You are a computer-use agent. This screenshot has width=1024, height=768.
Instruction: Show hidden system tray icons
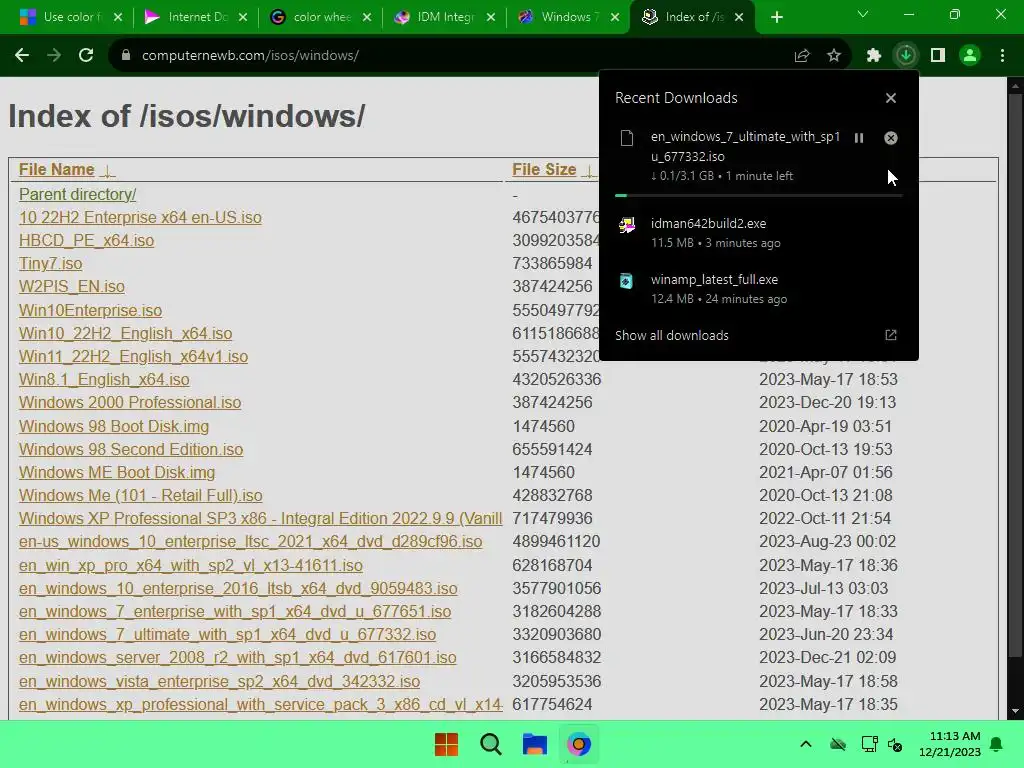[806, 744]
